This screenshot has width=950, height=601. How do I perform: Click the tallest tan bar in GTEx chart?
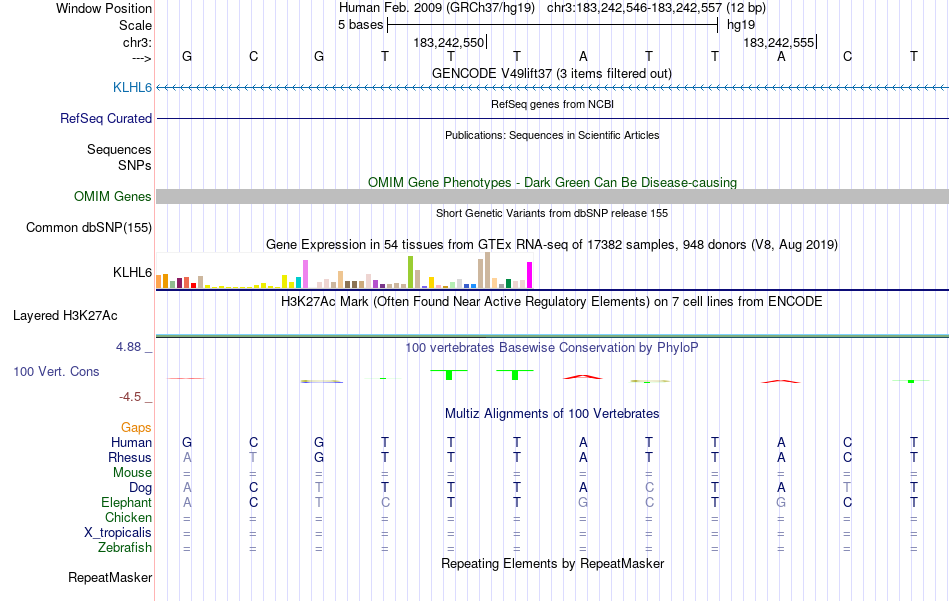click(487, 270)
